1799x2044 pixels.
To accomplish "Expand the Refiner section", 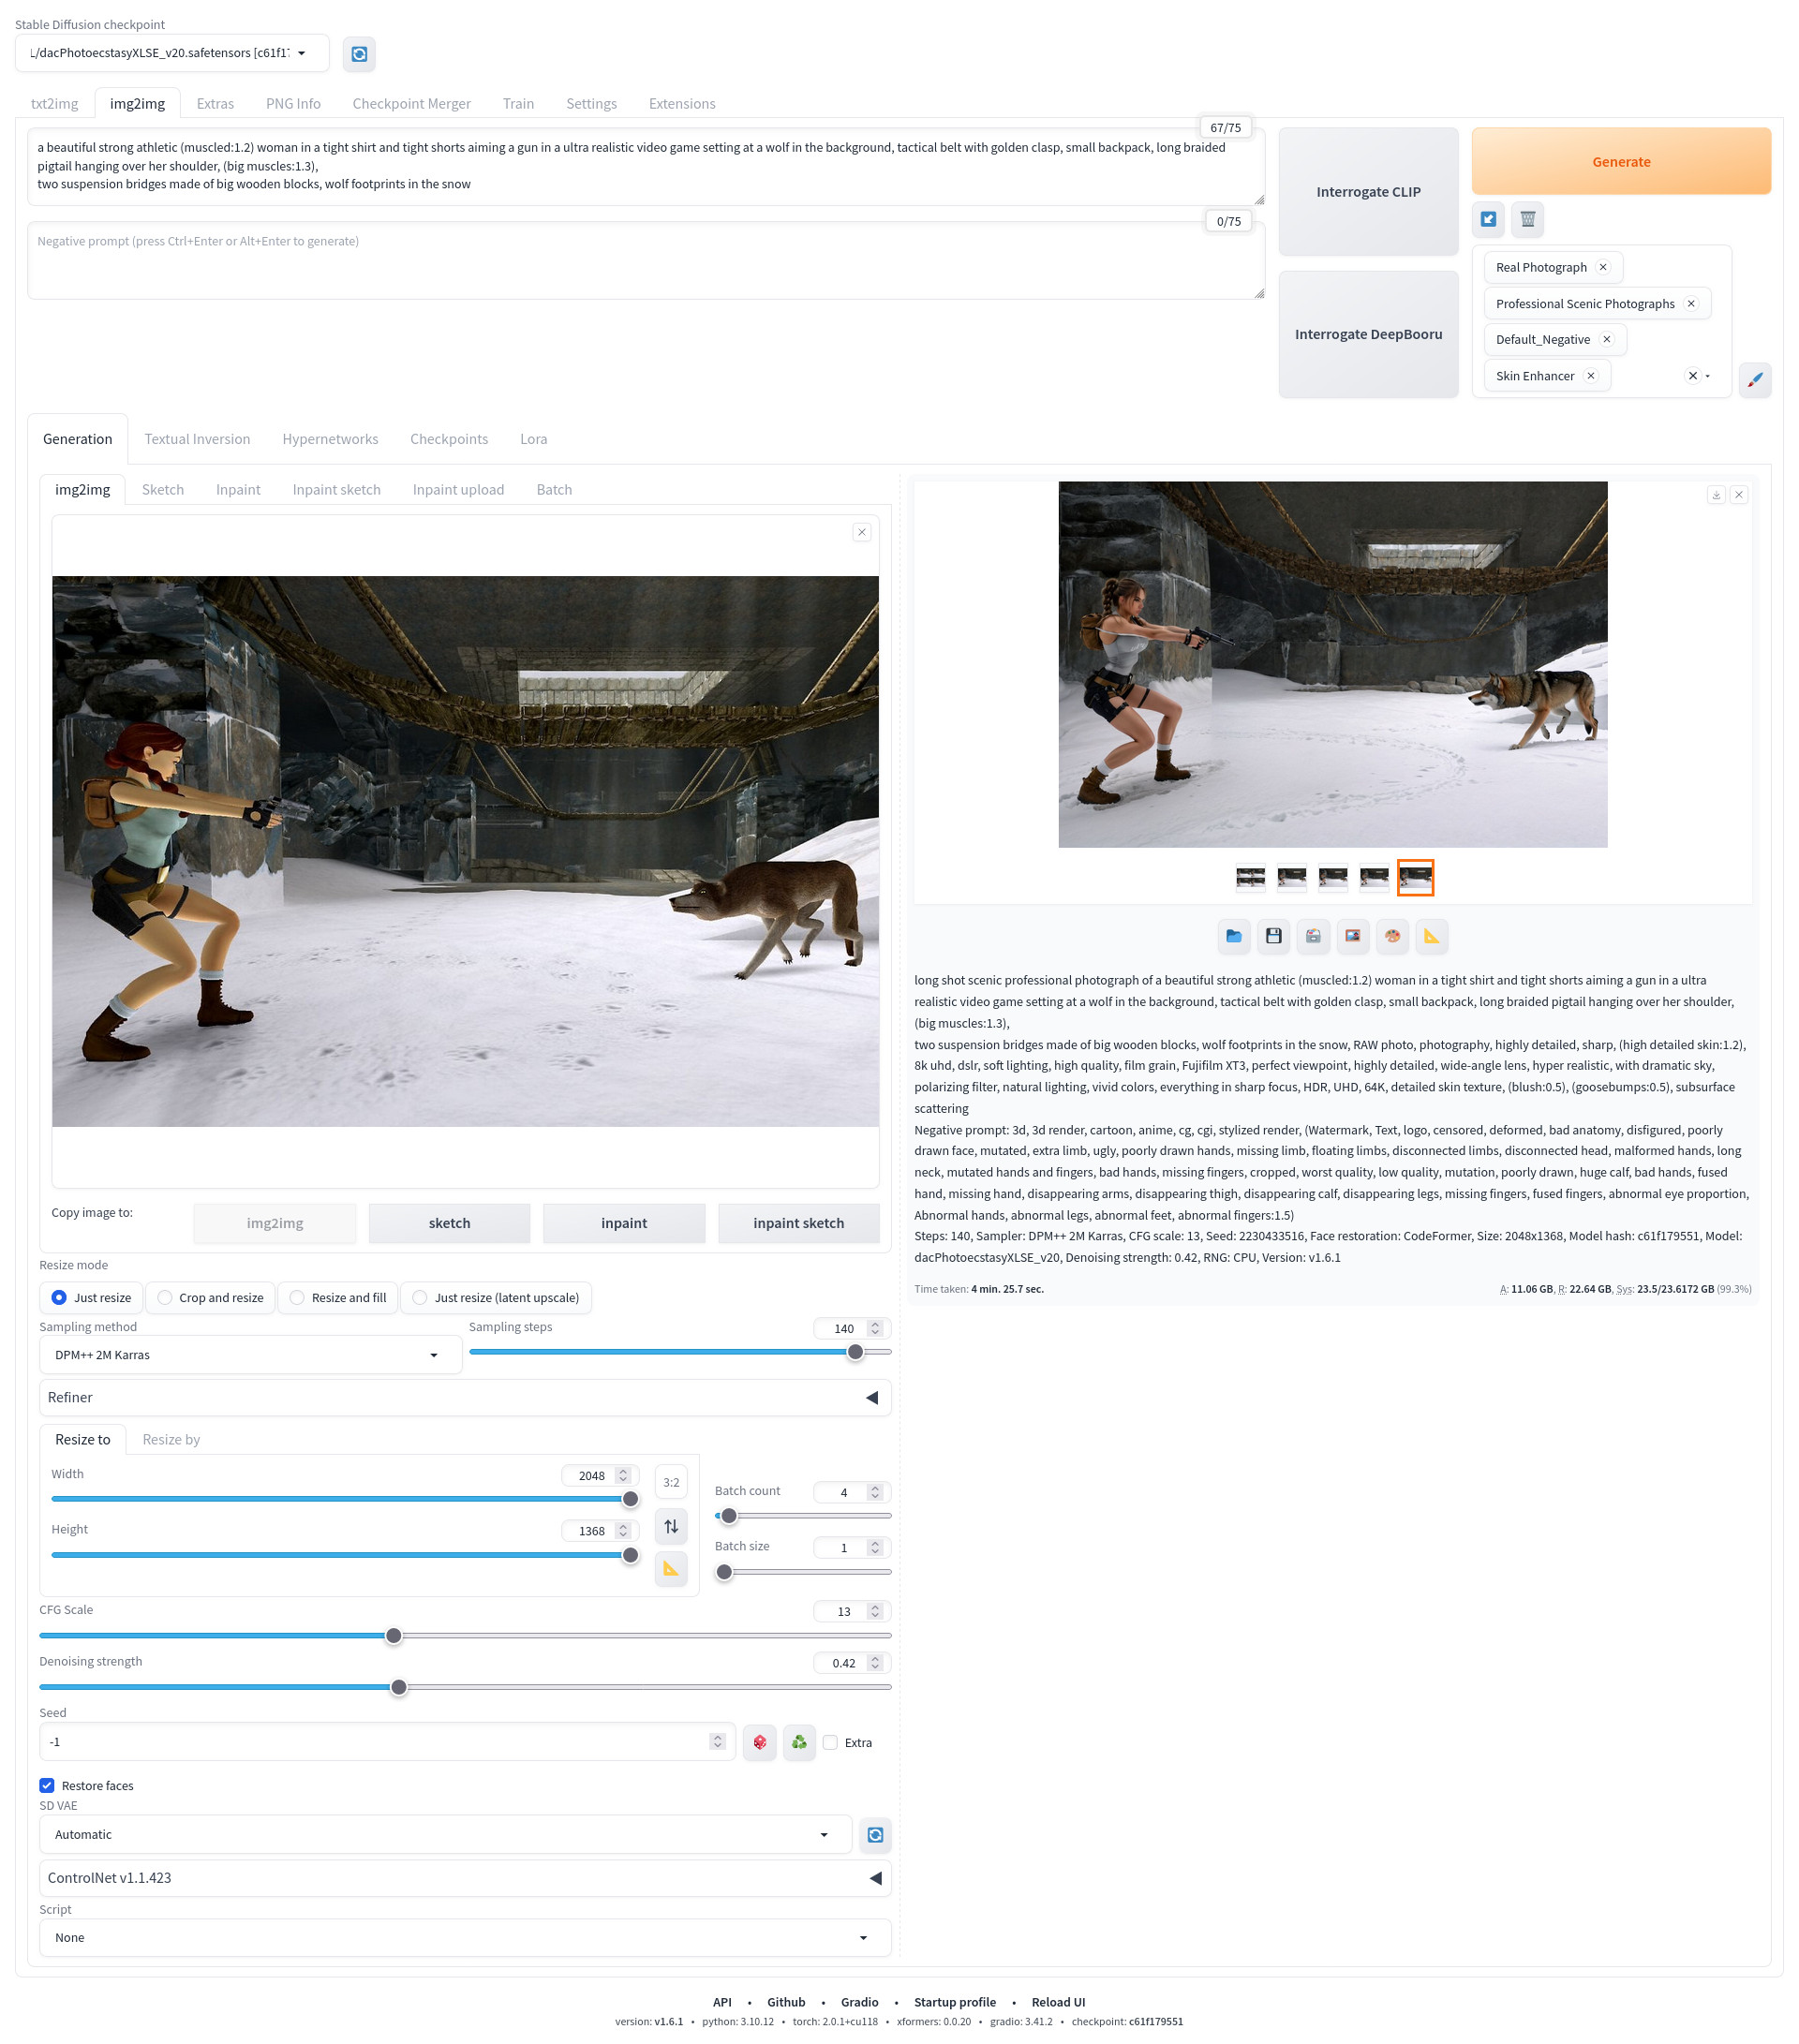I will 465,1397.
